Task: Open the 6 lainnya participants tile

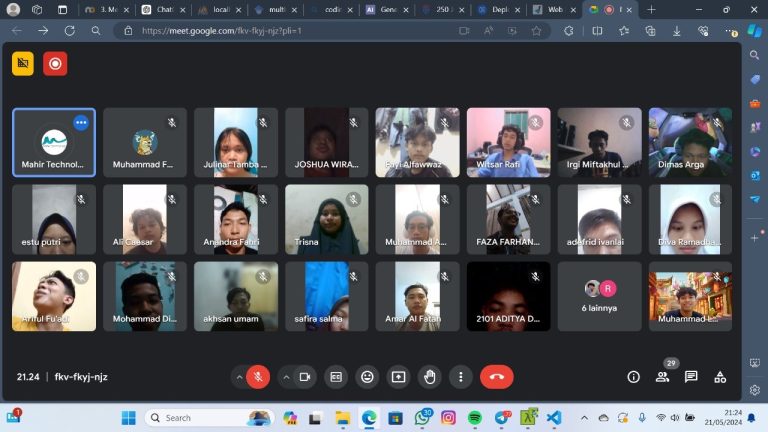Action: (x=600, y=296)
